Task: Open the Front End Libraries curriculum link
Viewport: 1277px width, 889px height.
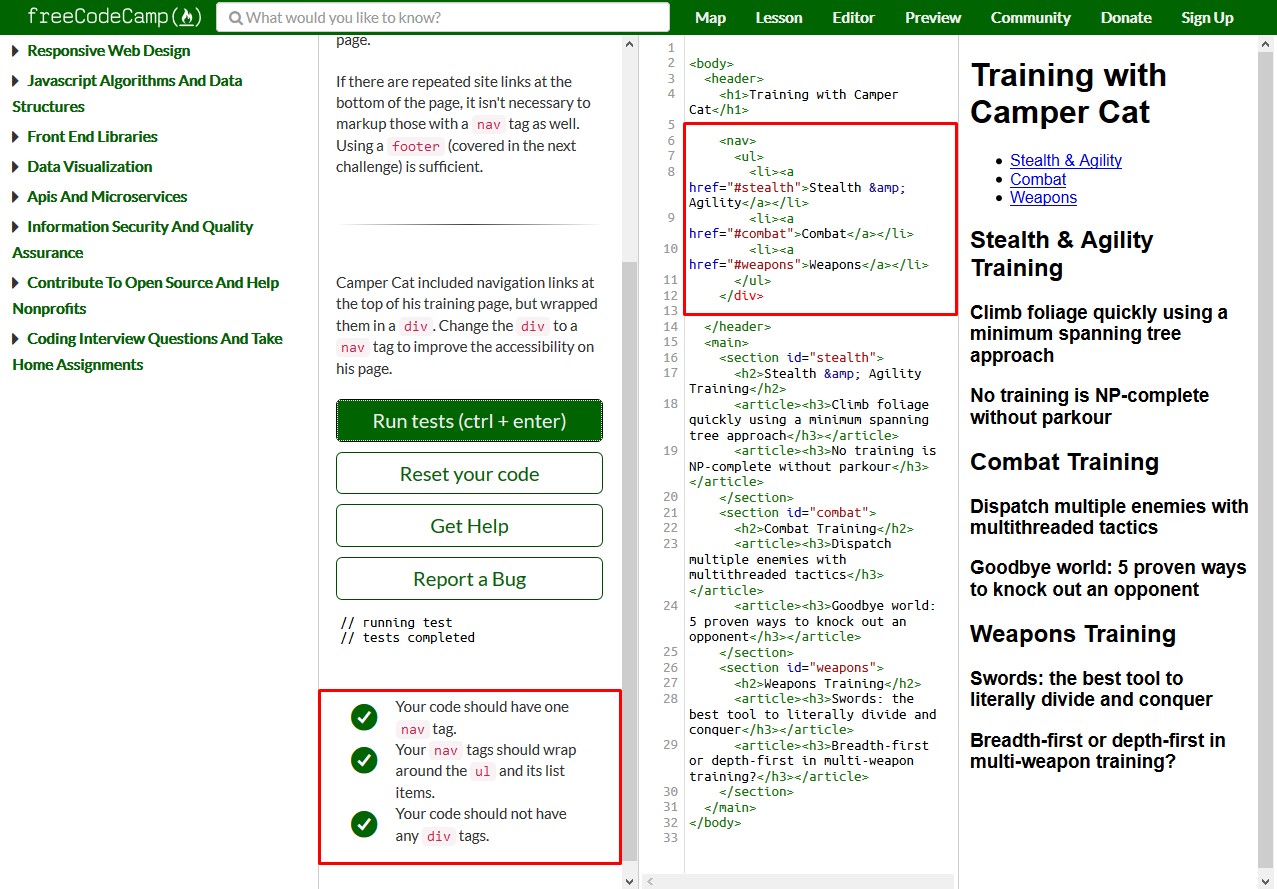Action: [x=92, y=137]
